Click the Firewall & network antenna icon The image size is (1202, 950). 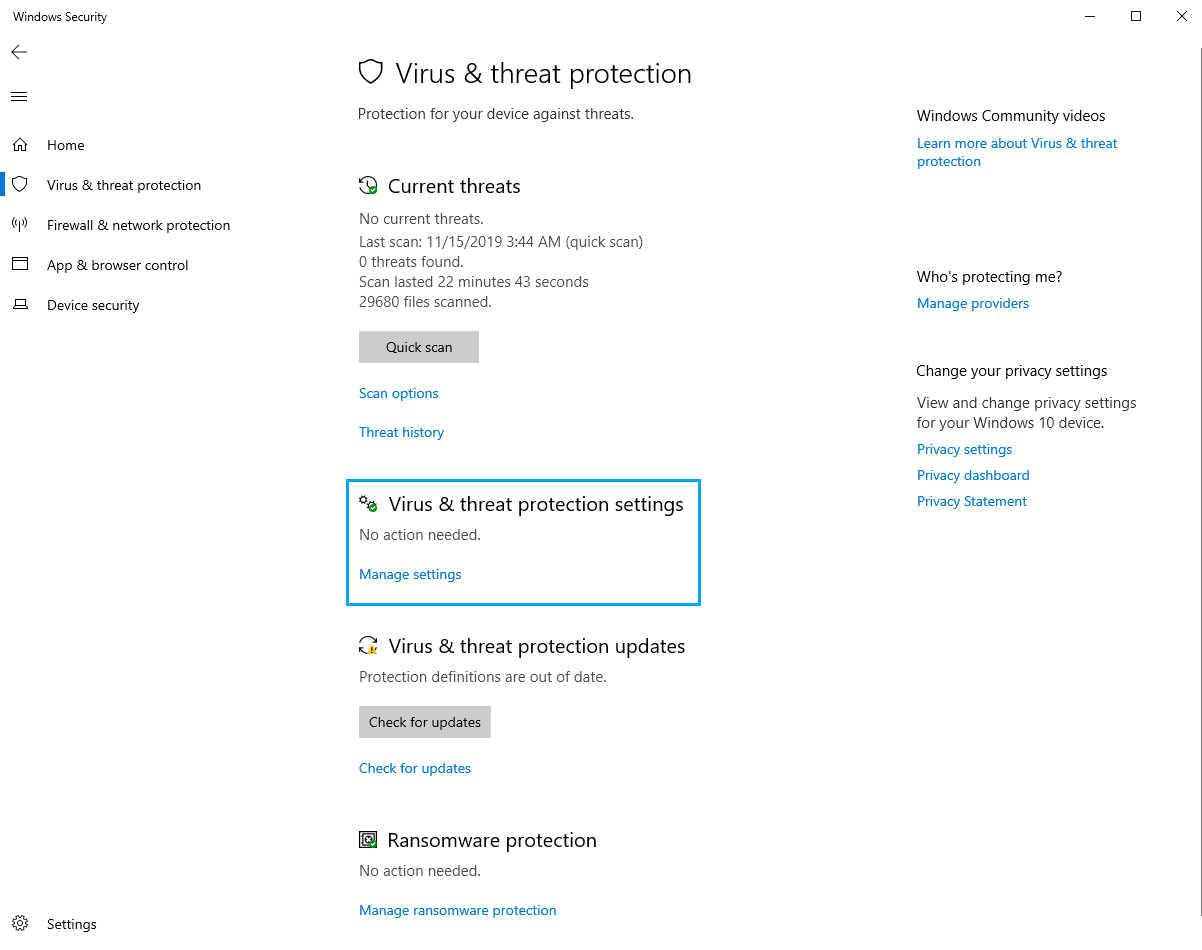point(19,225)
